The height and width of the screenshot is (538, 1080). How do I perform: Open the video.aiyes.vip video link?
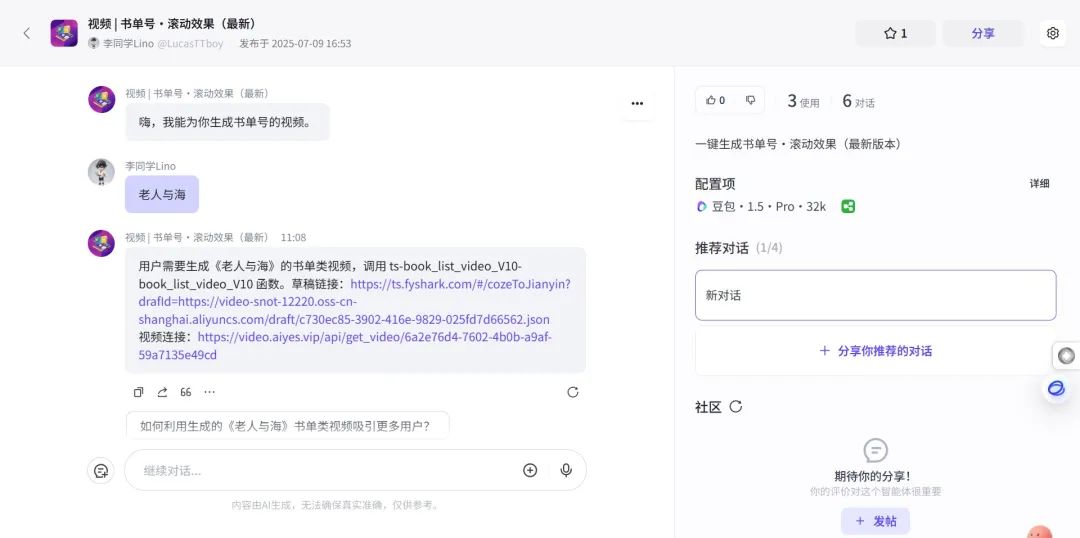coord(345,346)
